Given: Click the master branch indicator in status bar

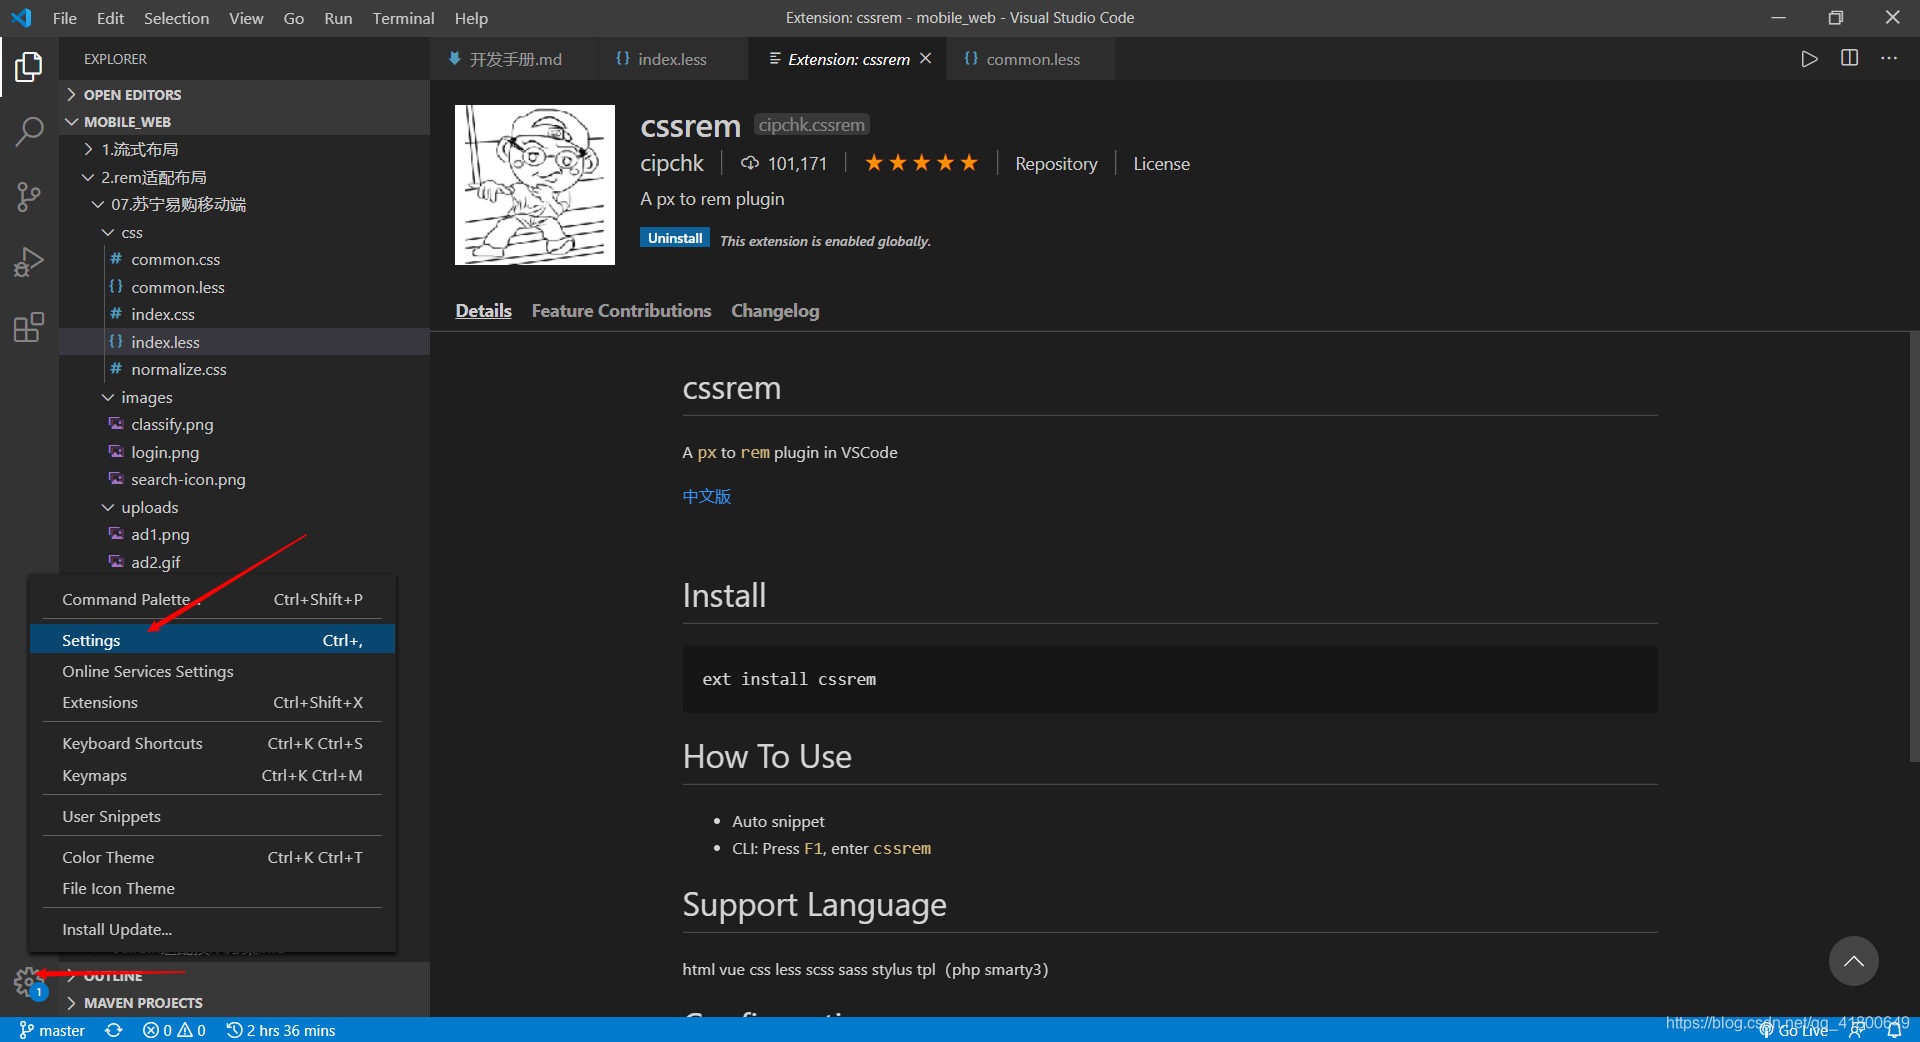Looking at the screenshot, I should point(52,1030).
